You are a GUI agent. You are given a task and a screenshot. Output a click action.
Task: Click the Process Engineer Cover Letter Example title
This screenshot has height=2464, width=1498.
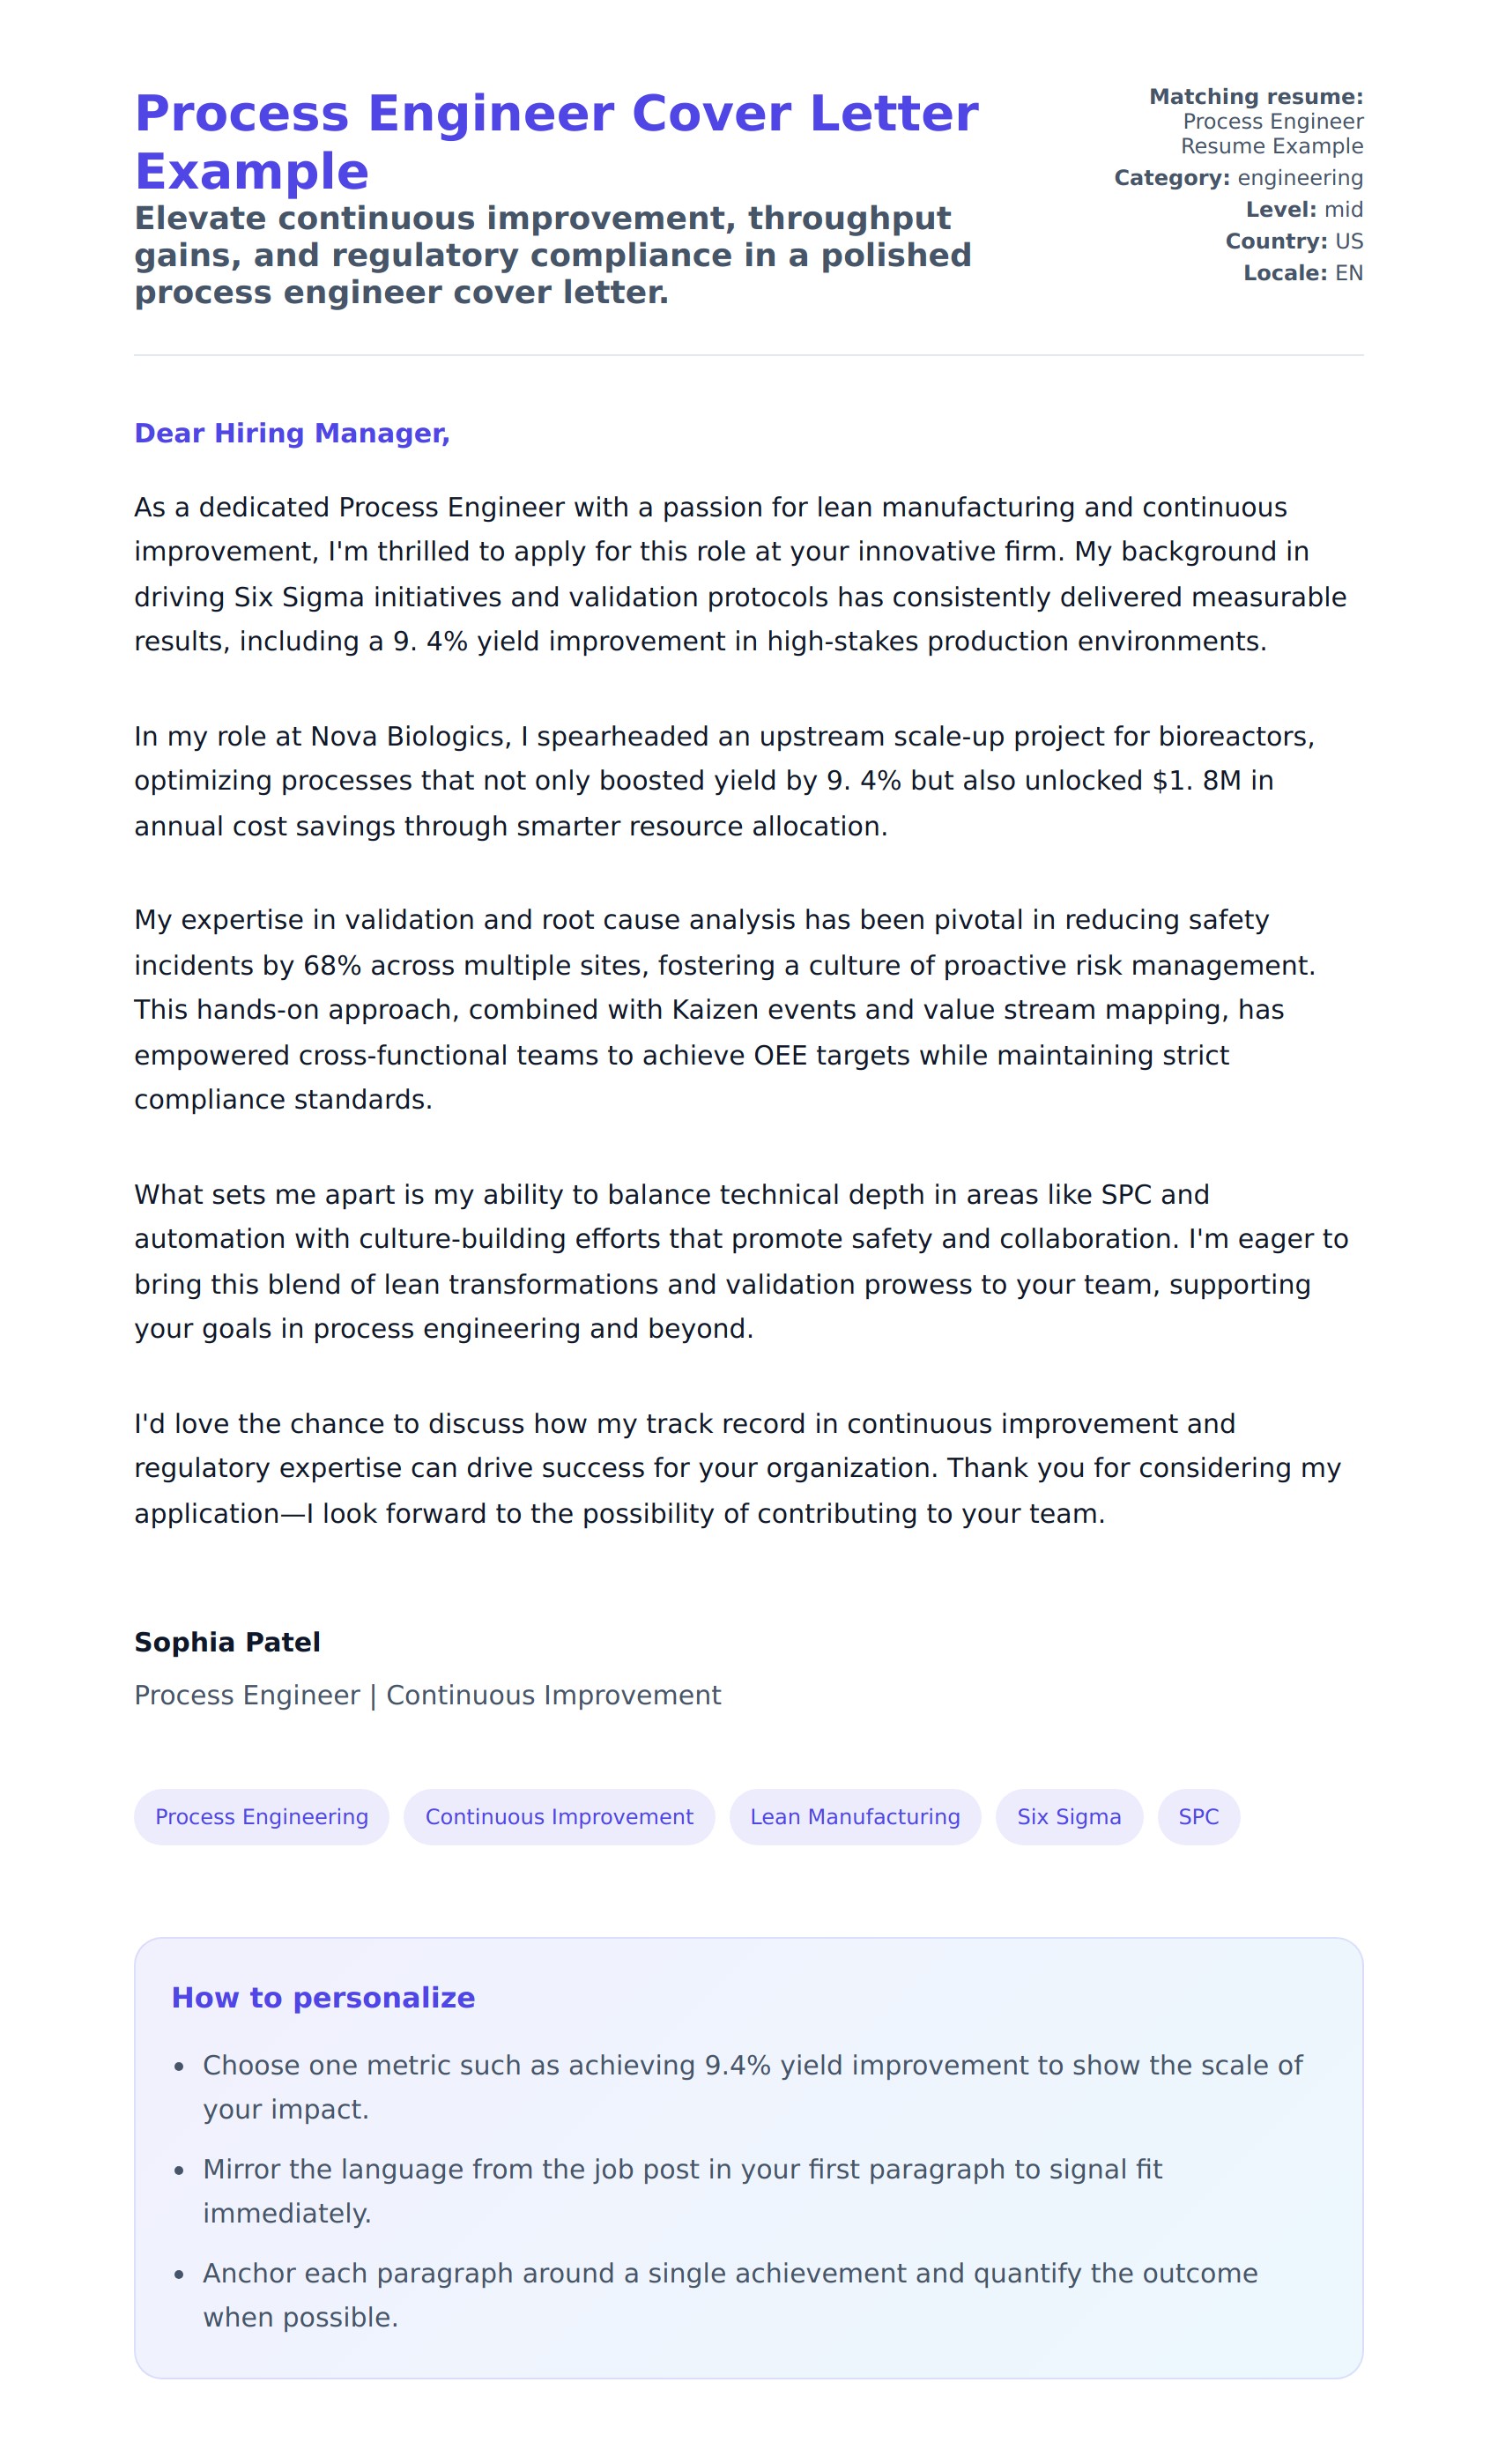click(x=555, y=141)
